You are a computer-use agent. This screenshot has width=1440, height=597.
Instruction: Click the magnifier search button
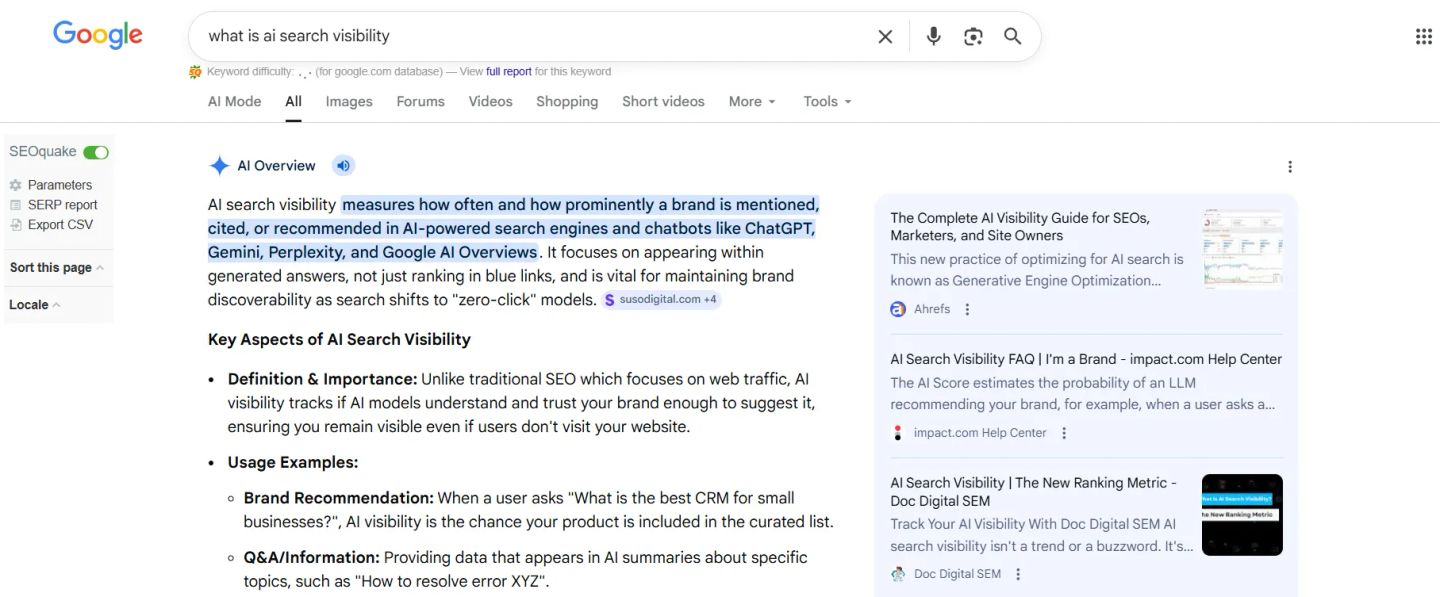pos(1013,36)
